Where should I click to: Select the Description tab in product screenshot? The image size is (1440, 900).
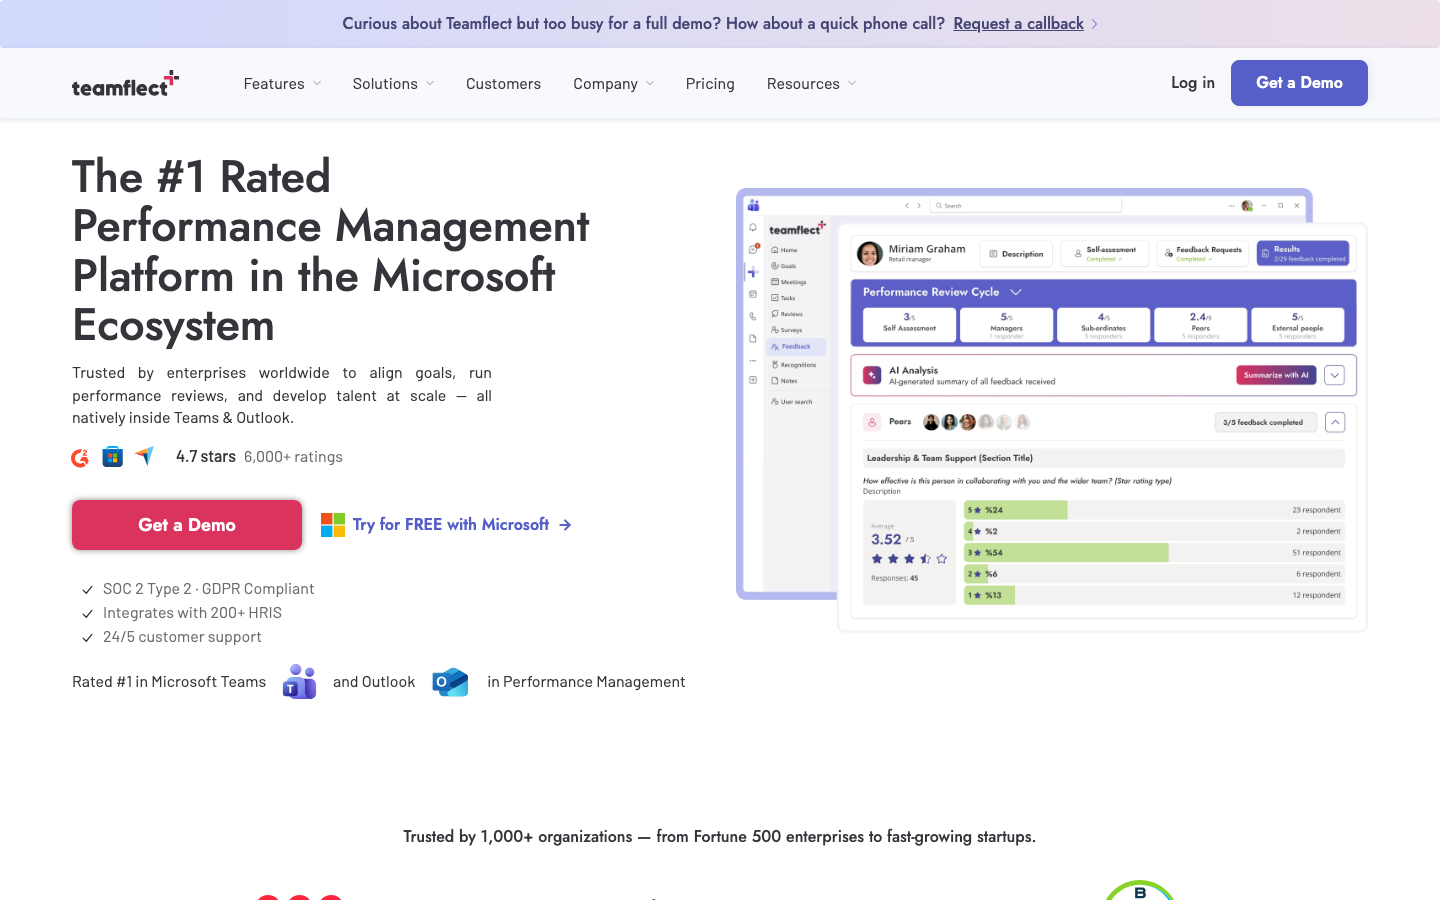tap(1016, 254)
